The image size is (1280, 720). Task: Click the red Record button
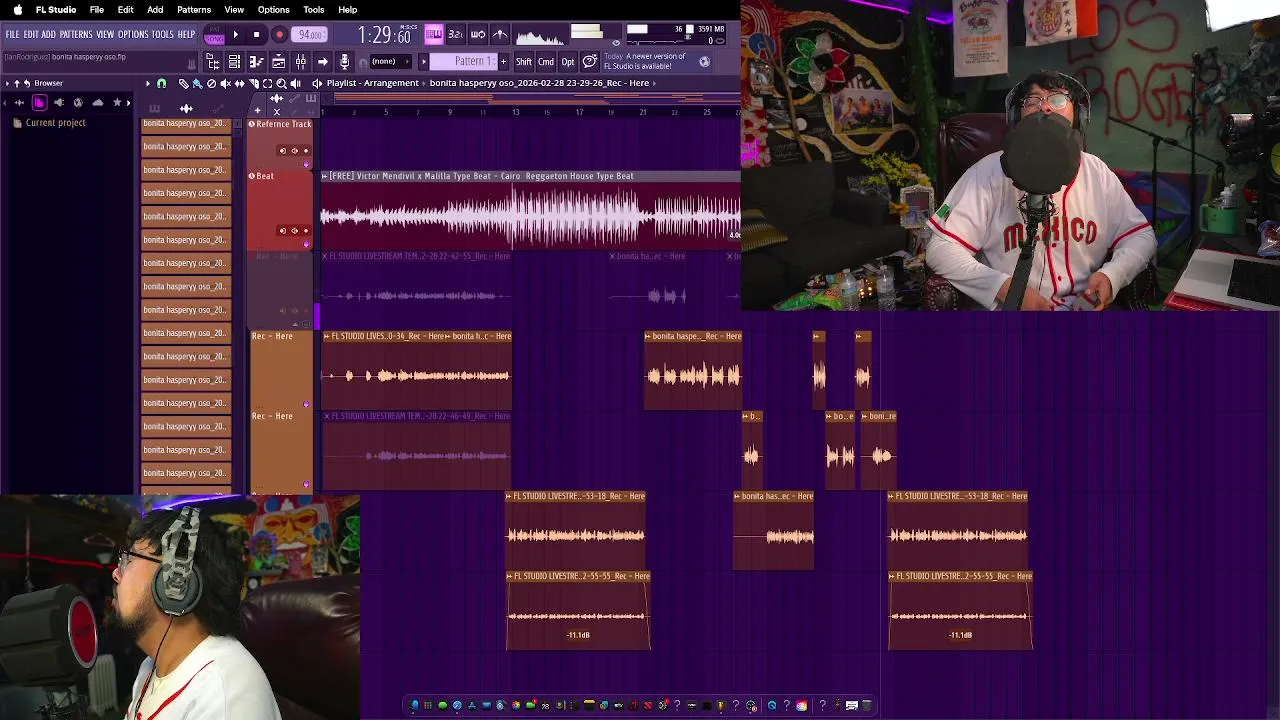(280, 34)
